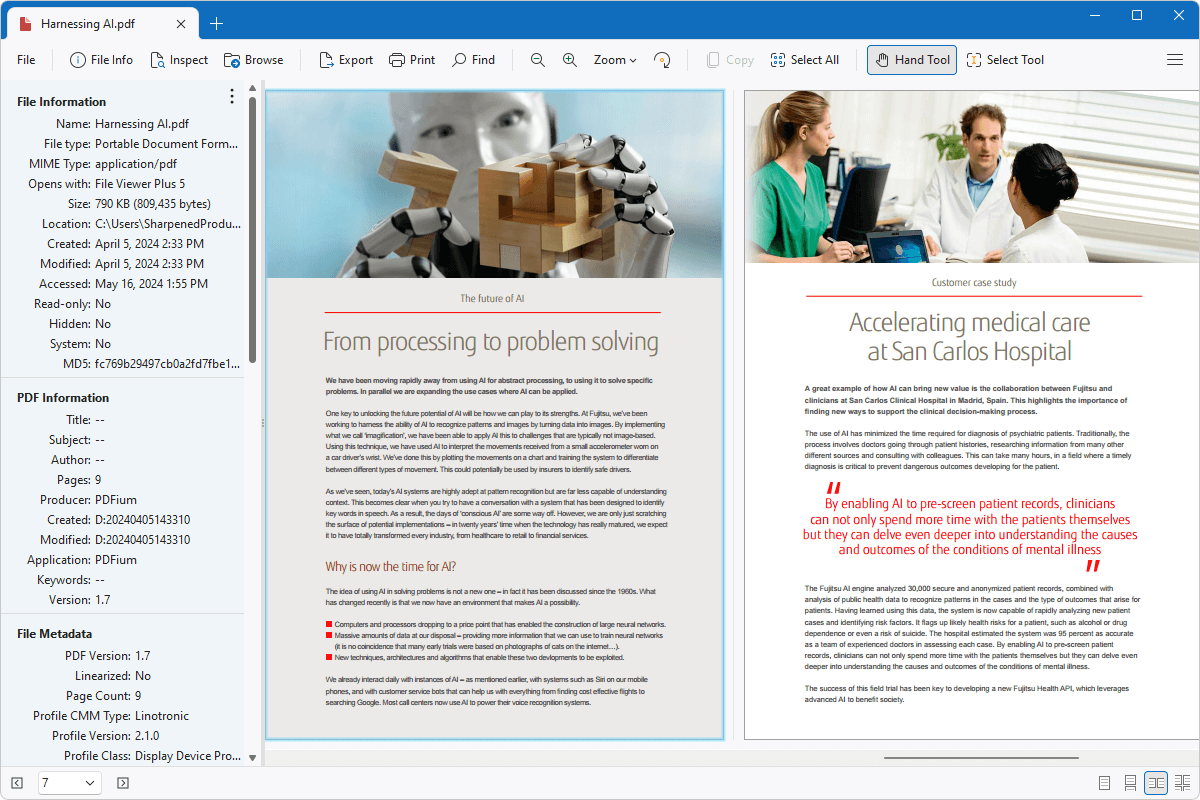Click the red pull quote about pre-screening records

click(970, 527)
